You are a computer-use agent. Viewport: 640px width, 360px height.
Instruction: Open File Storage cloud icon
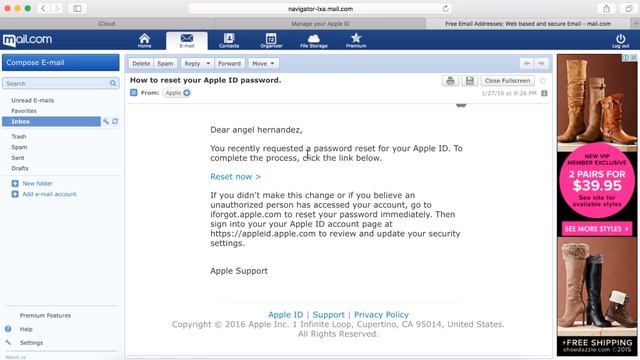point(313,40)
